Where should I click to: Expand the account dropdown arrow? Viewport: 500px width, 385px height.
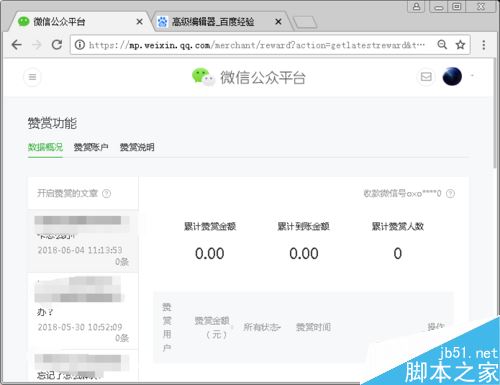pyautogui.click(x=472, y=76)
